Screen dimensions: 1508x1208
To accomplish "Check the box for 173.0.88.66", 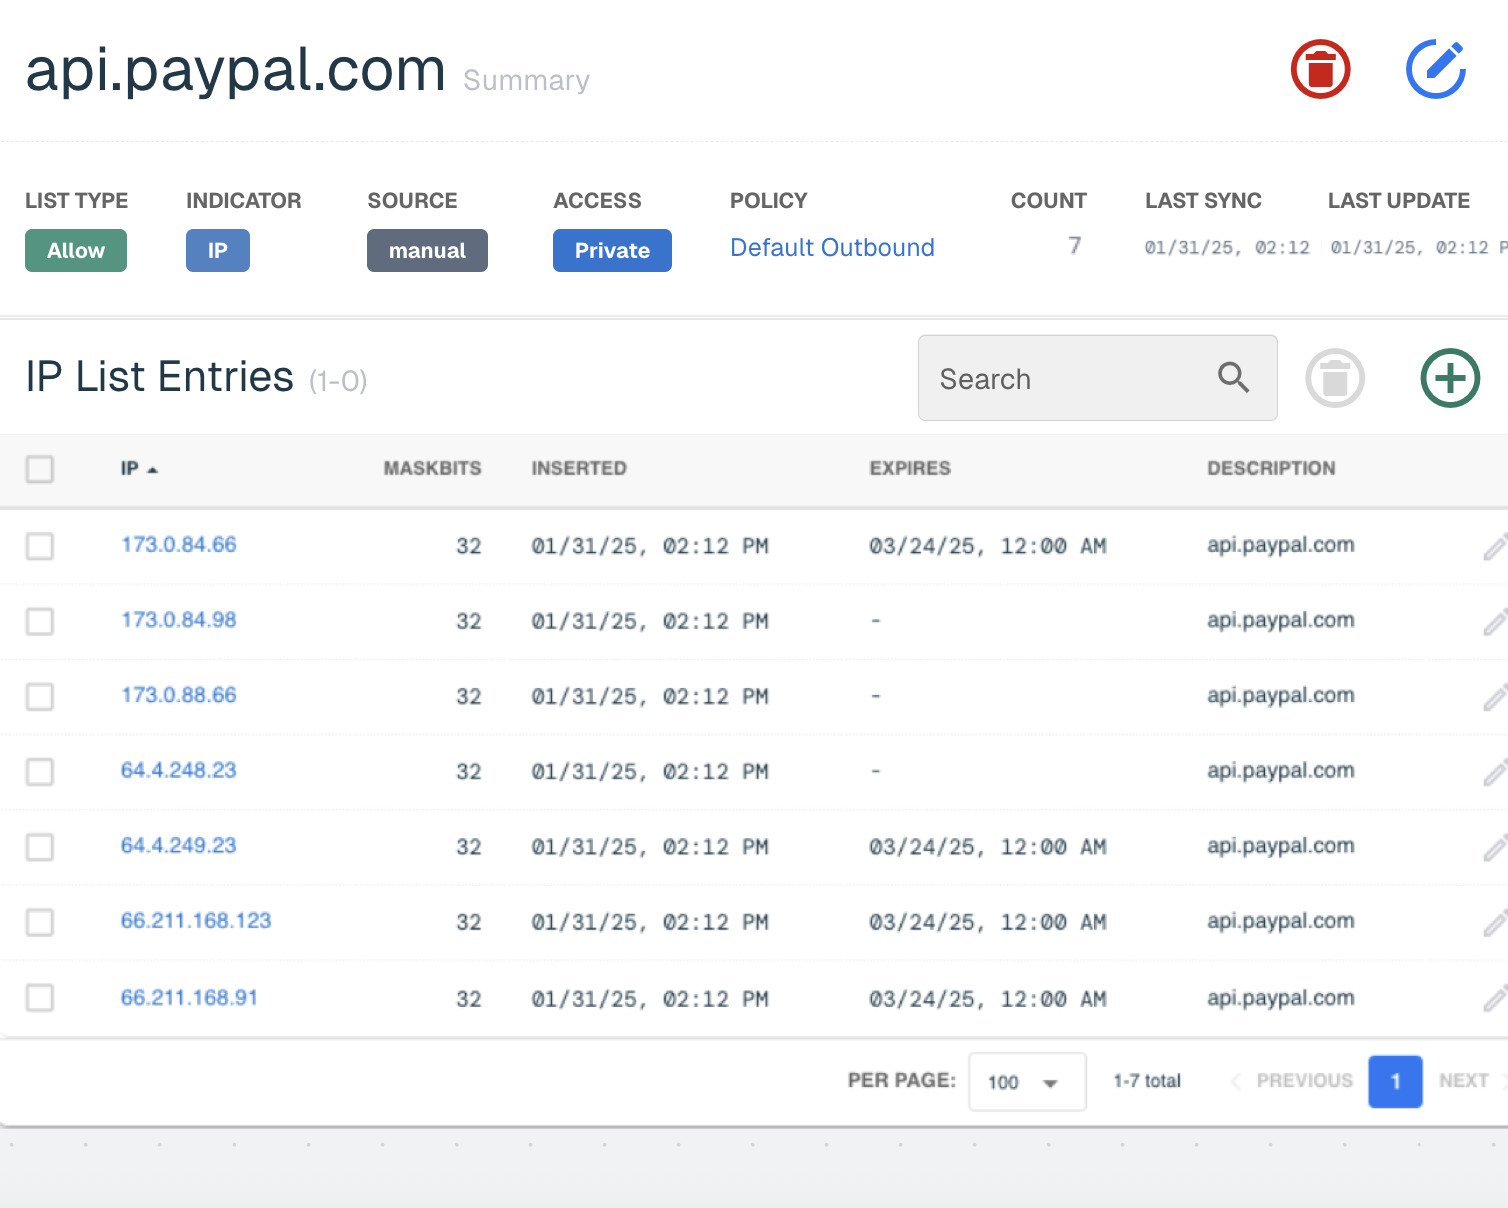I will point(40,696).
